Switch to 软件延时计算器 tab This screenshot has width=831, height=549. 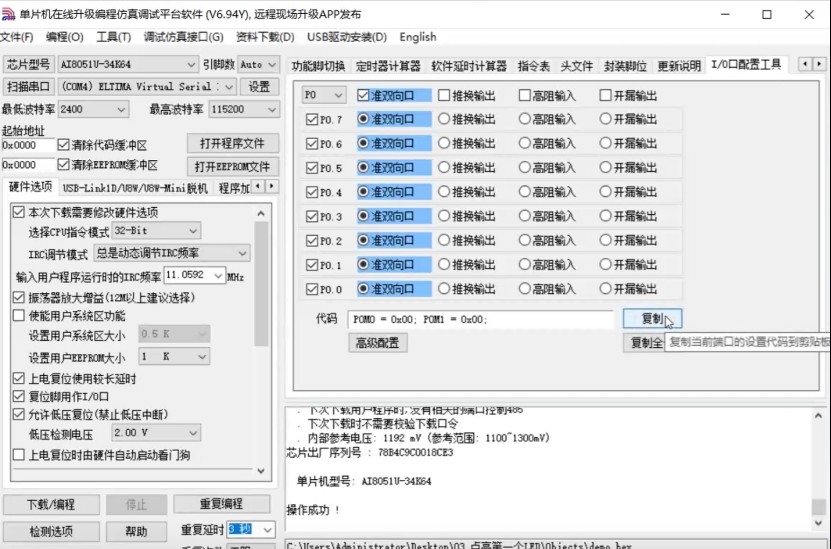coord(469,66)
